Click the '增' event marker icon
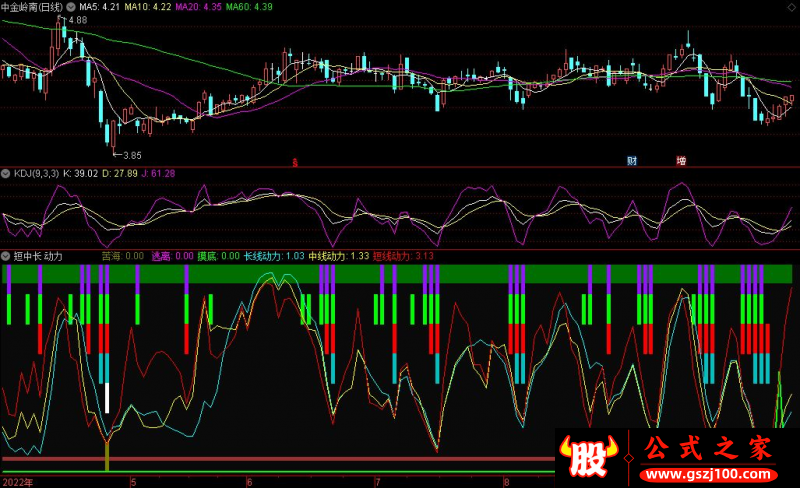 point(681,160)
